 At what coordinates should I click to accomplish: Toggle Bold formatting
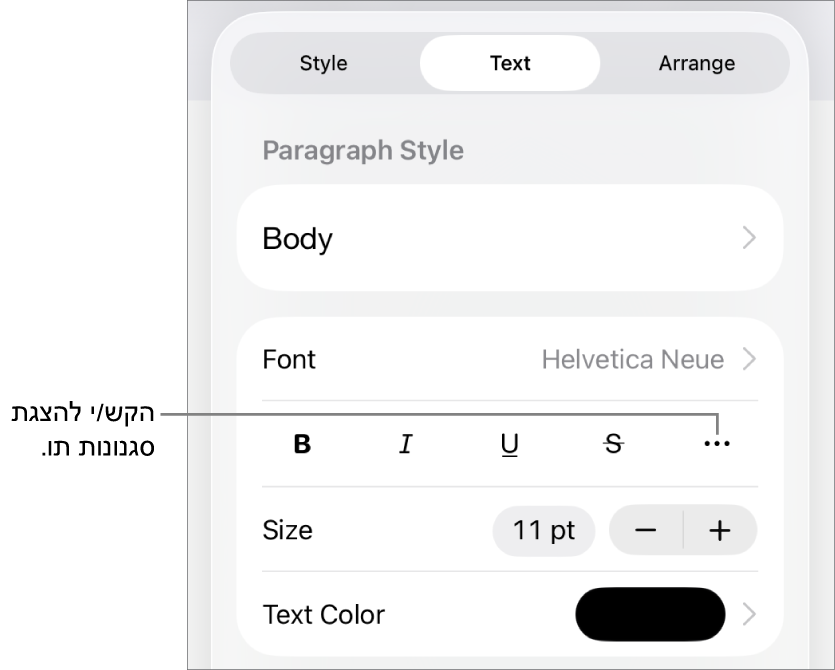(x=302, y=444)
